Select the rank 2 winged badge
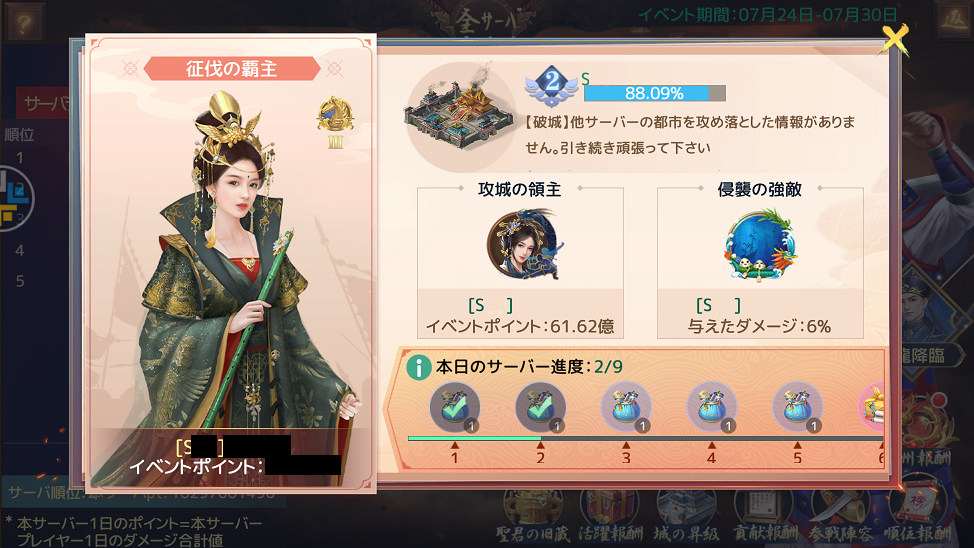The height and width of the screenshot is (548, 974). (x=552, y=85)
